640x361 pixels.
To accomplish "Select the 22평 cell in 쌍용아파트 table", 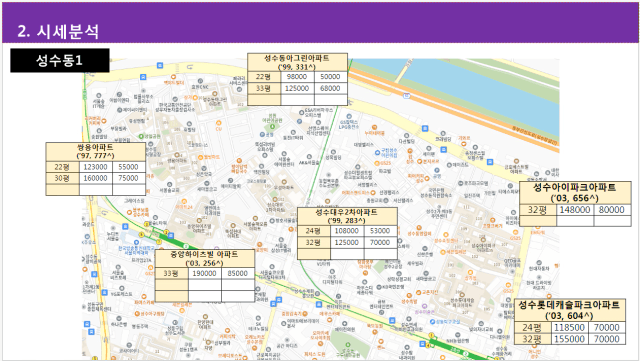I will (x=62, y=167).
